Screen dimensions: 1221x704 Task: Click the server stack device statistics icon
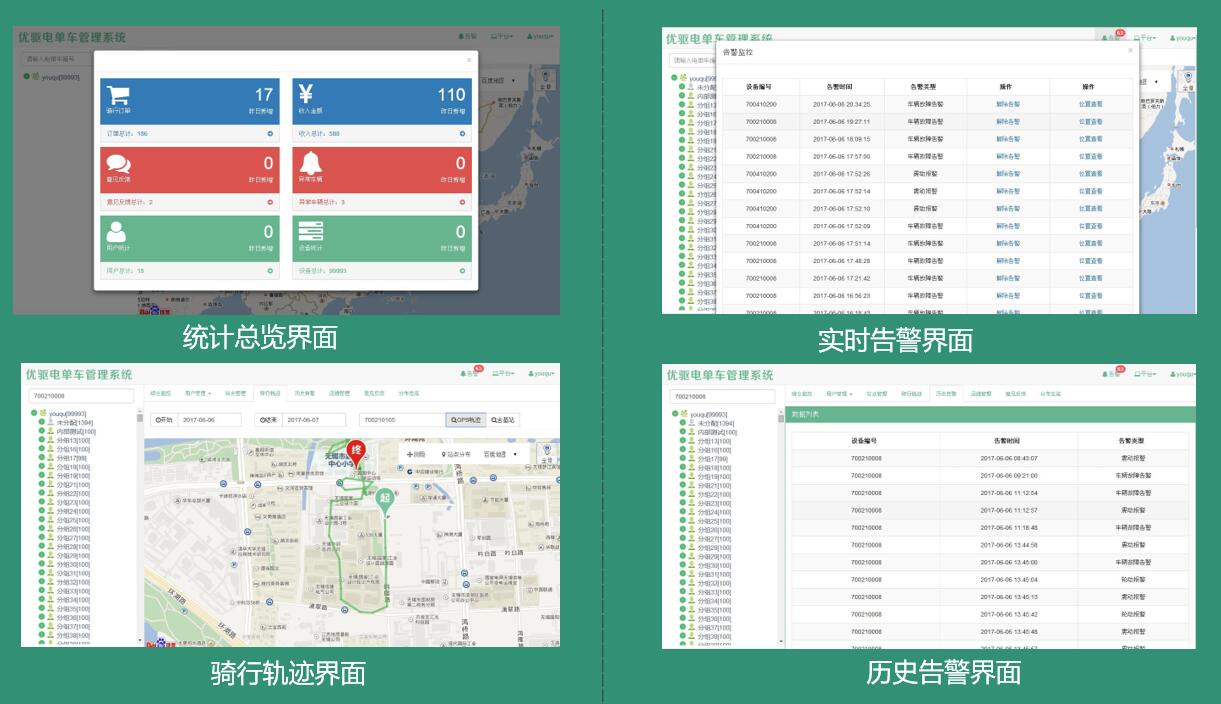click(310, 232)
